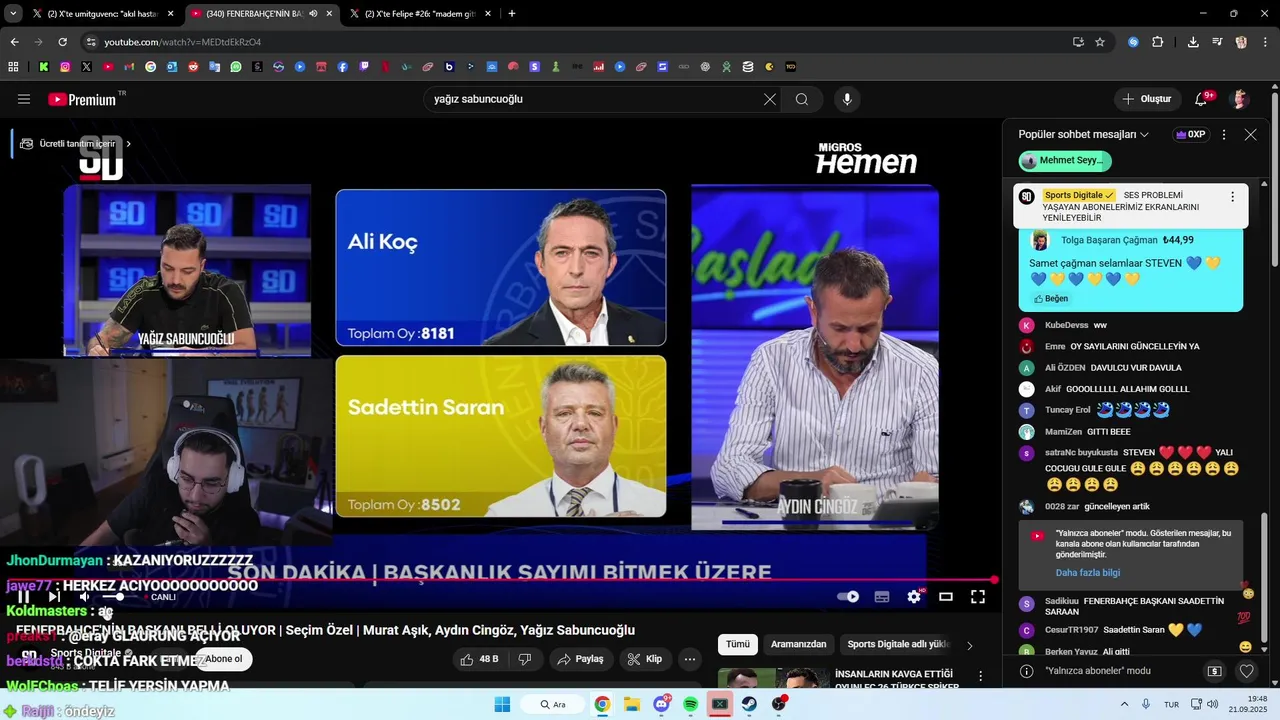Open the YouTube hamburger guide menu
The width and height of the screenshot is (1280, 720).
coord(24,99)
